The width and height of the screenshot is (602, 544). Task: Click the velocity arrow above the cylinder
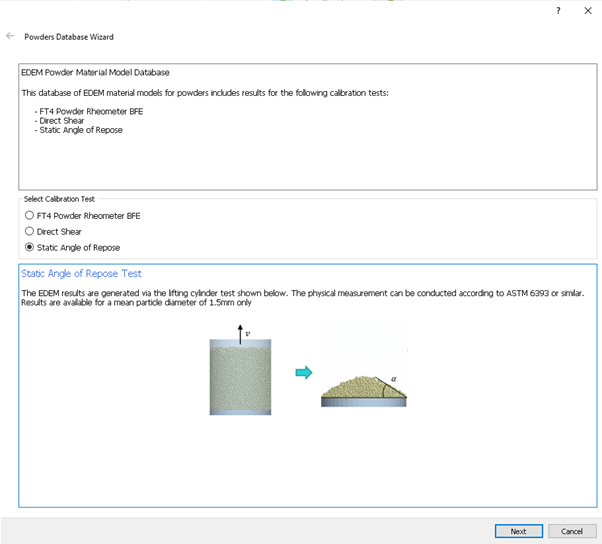point(239,332)
